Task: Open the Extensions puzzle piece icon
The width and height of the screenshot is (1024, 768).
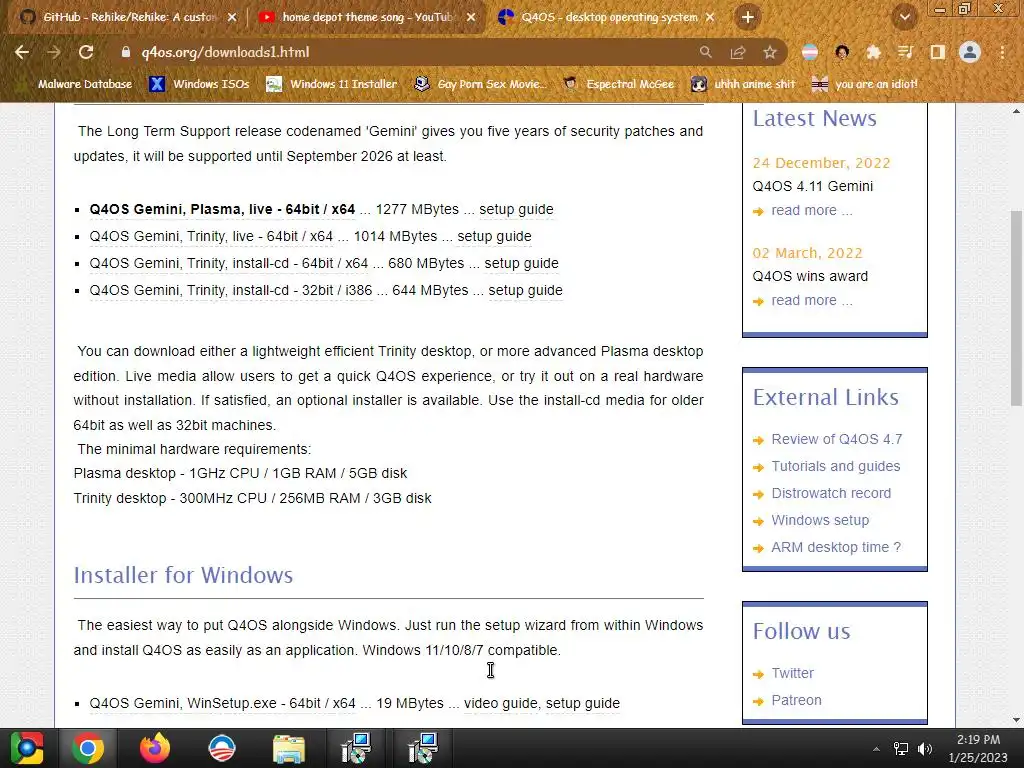Action: [873, 52]
